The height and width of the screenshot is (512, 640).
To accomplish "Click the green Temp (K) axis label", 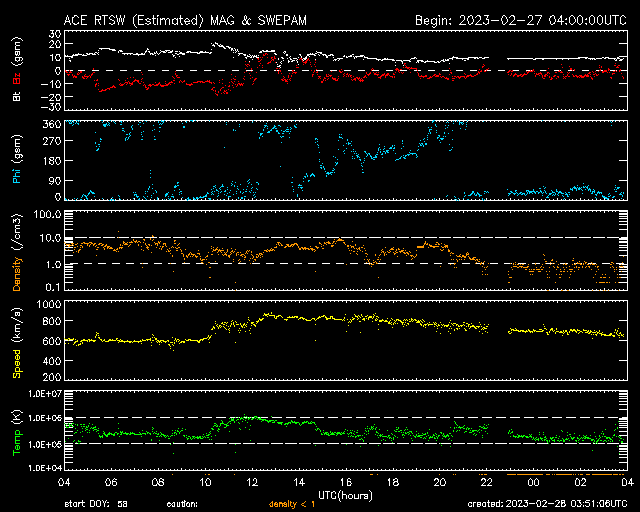I will point(16,430).
